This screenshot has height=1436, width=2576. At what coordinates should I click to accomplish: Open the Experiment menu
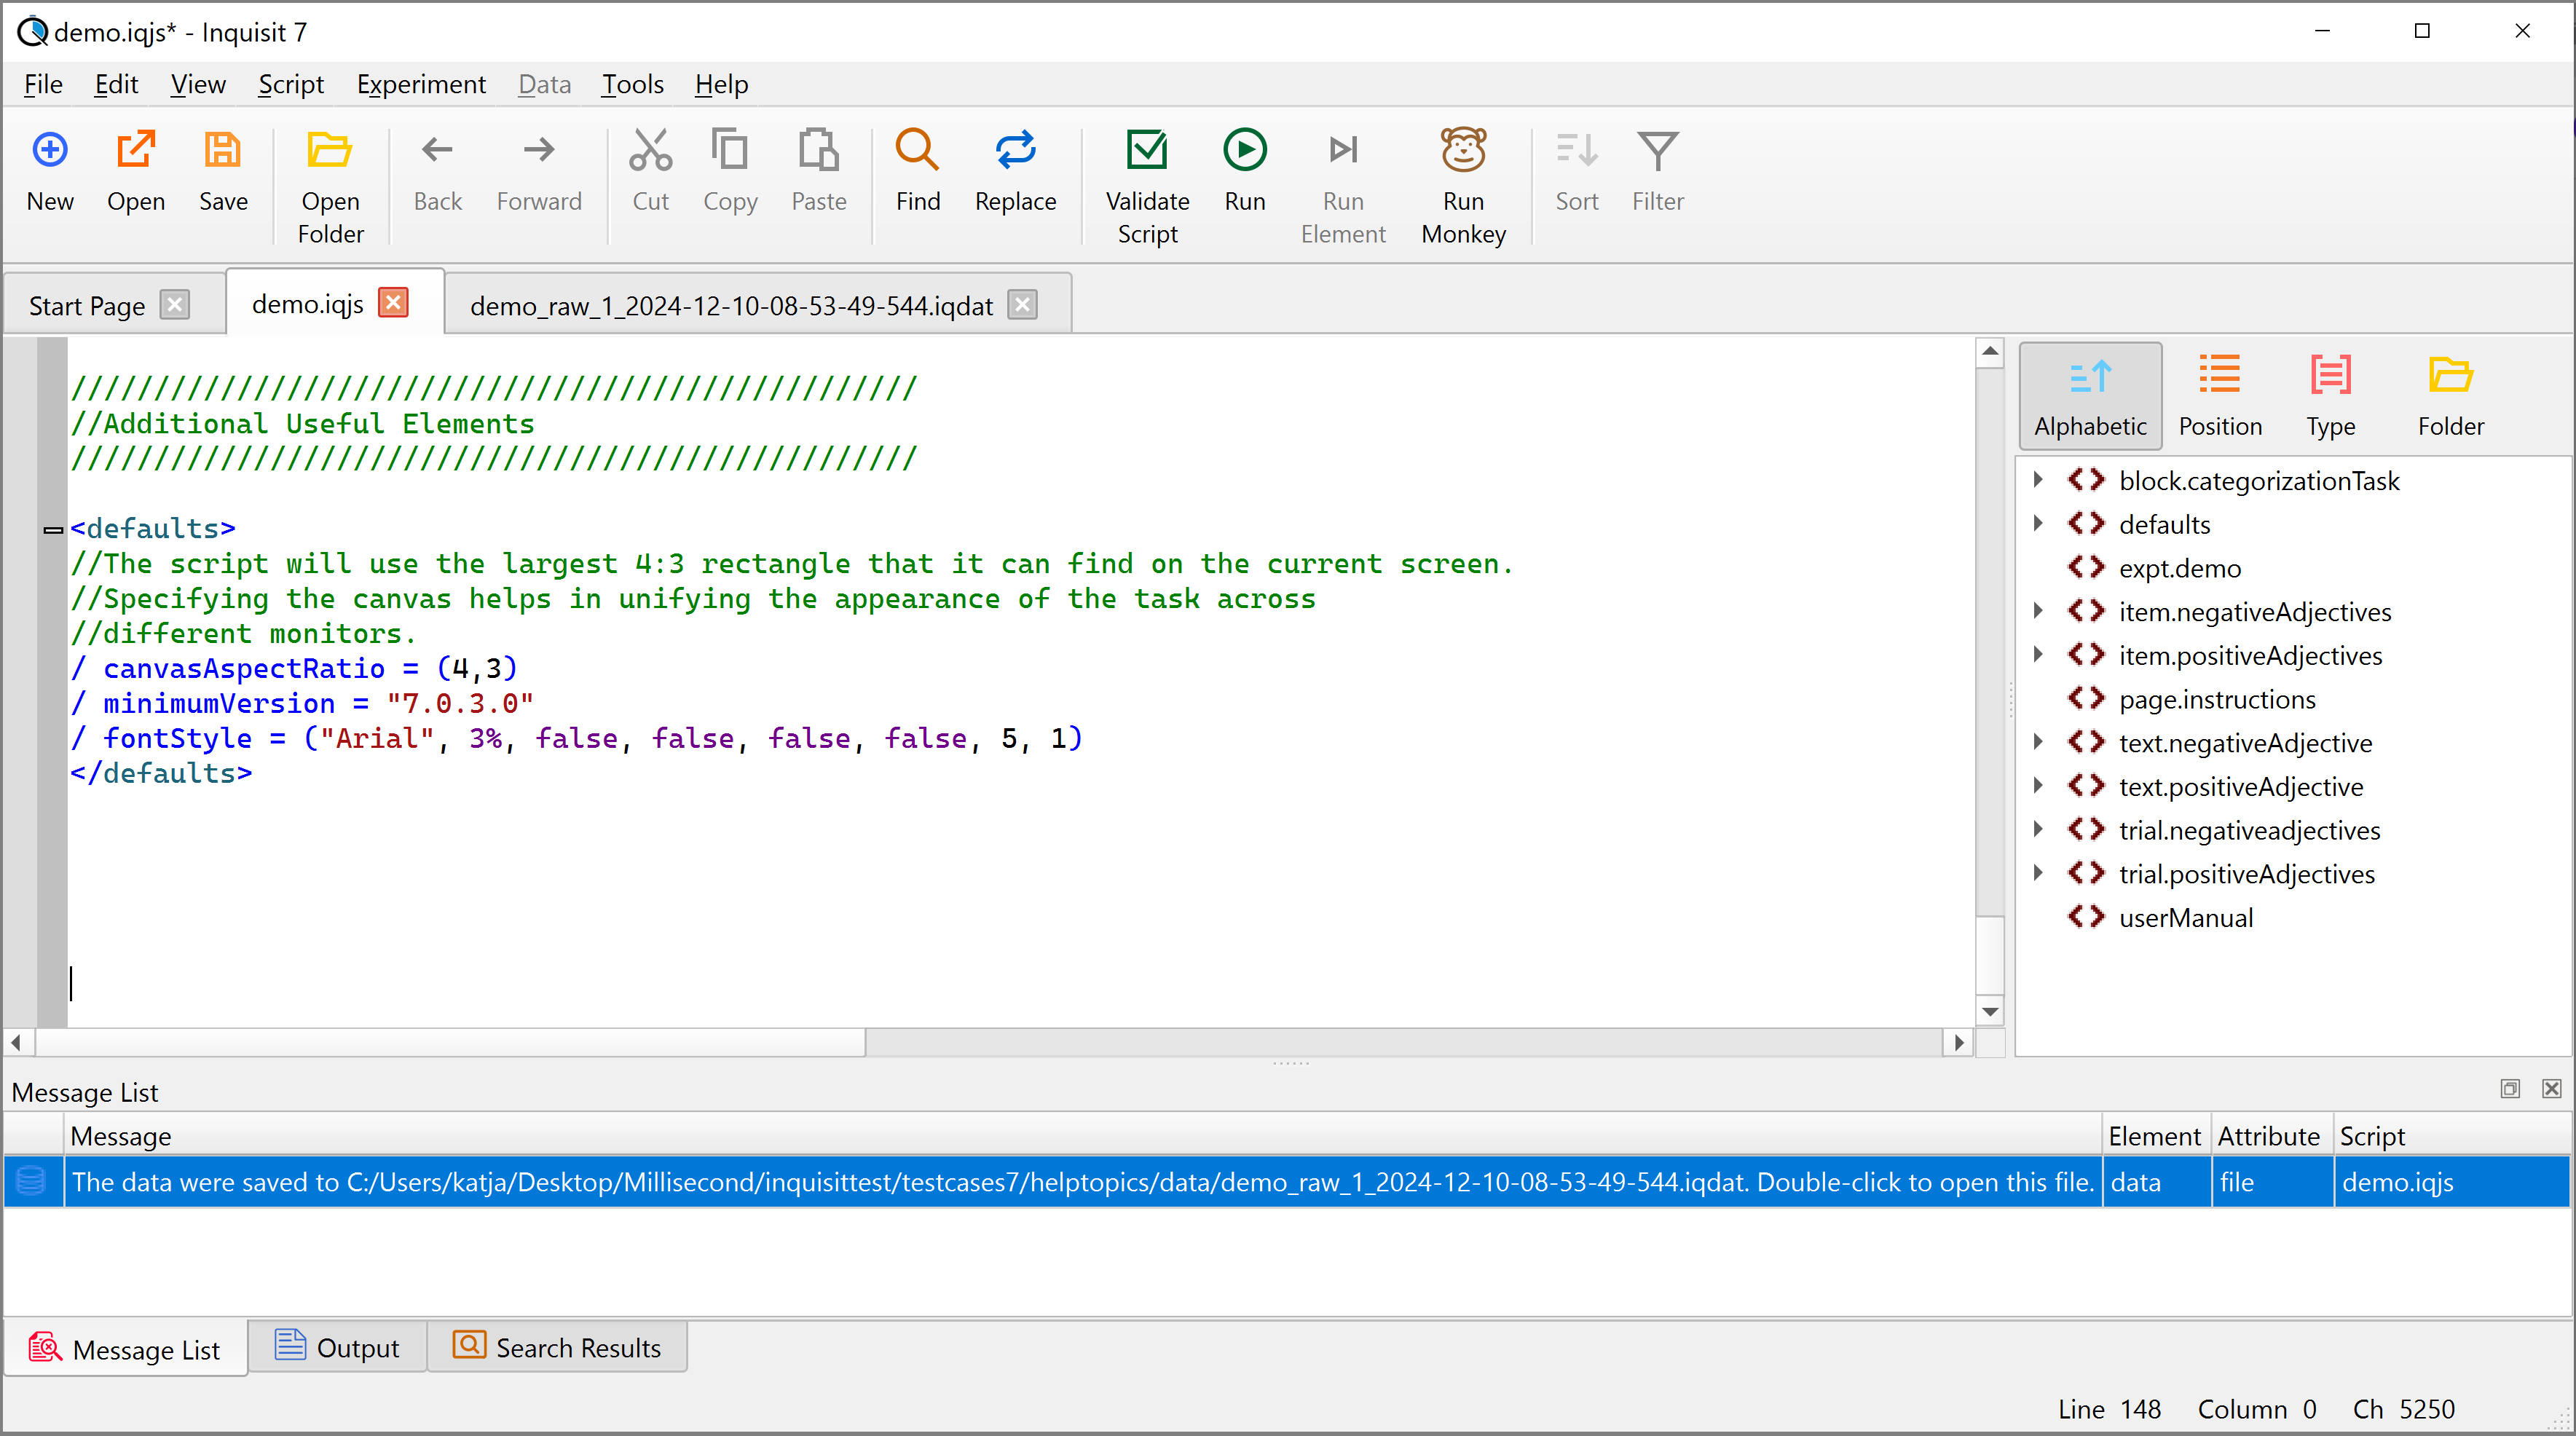(421, 84)
